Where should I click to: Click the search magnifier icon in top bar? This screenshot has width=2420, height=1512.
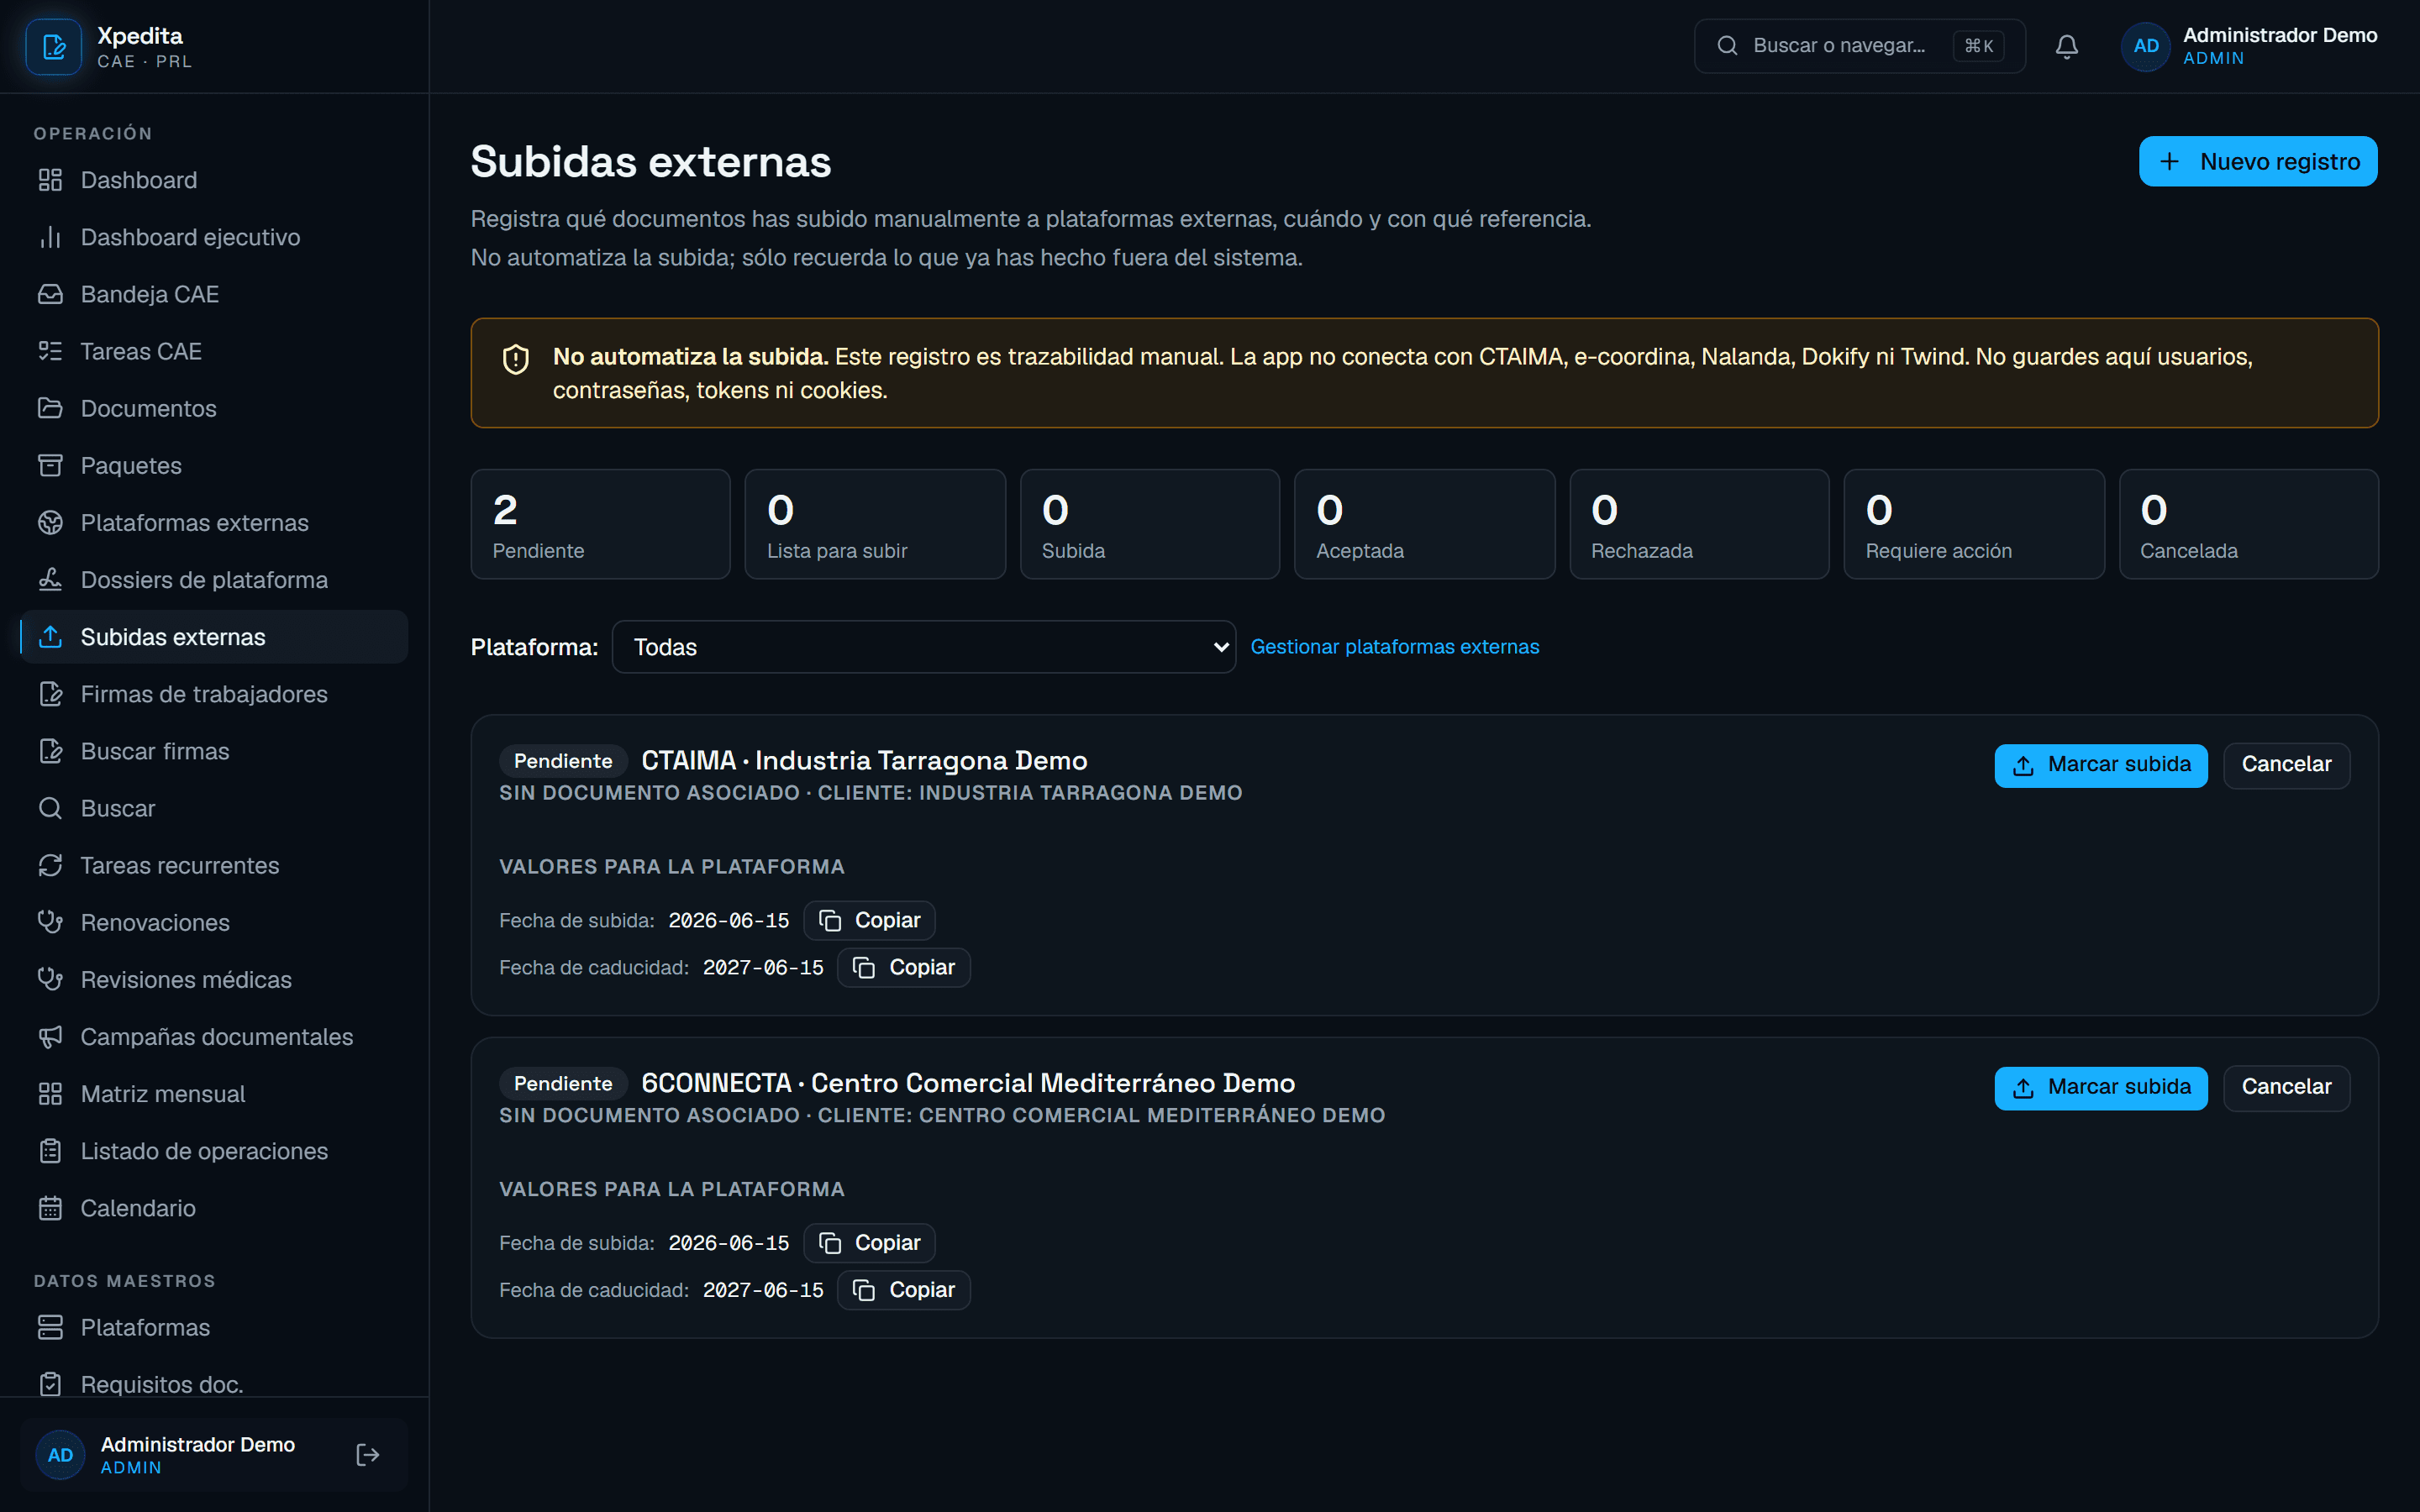click(1727, 46)
